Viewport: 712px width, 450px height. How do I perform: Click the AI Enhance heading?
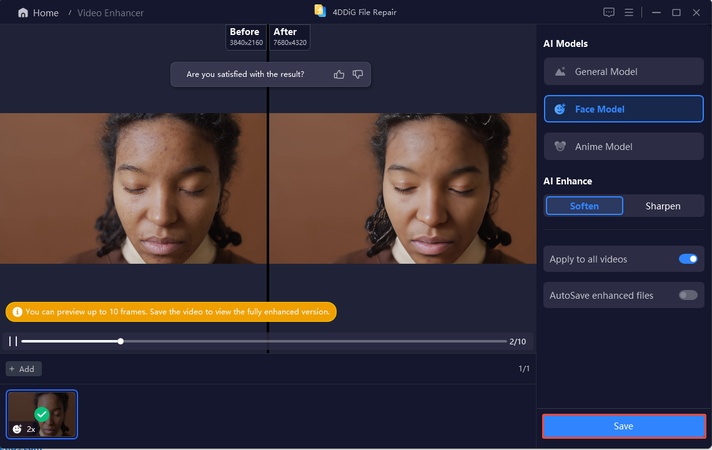click(568, 181)
